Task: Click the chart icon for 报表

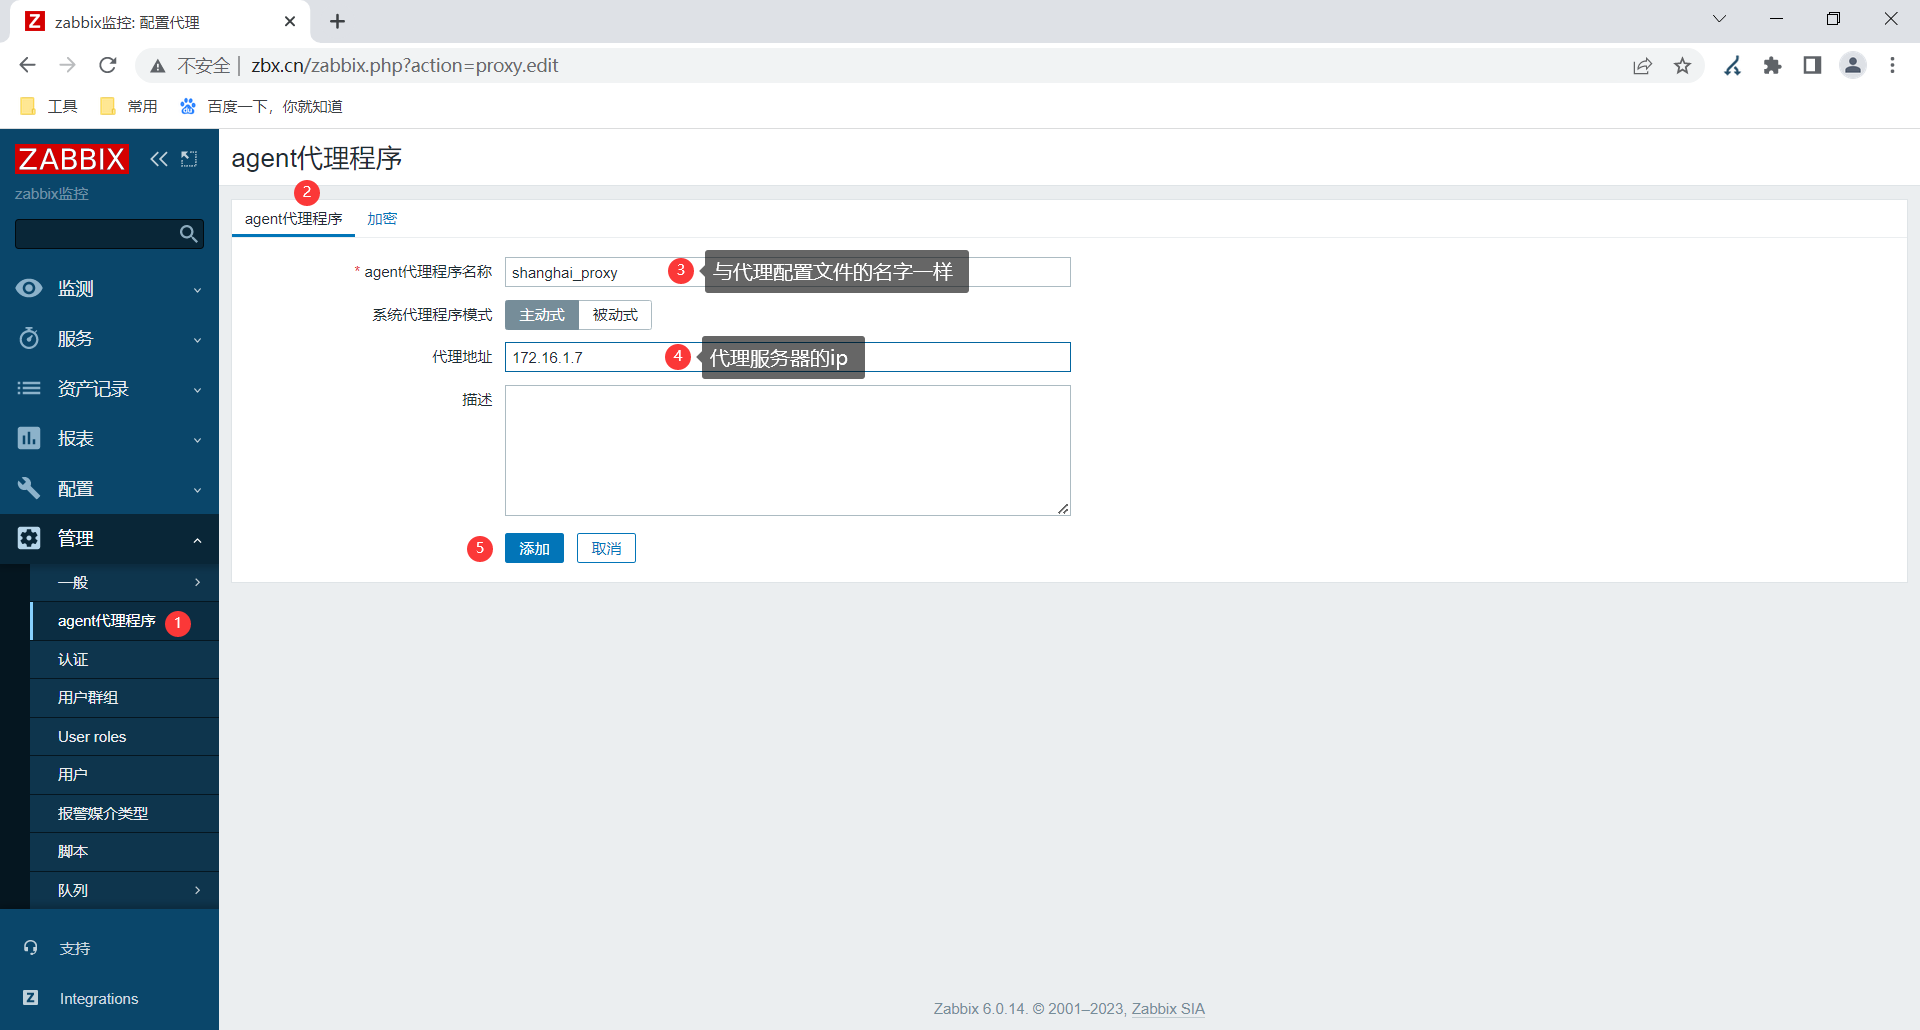Action: click(29, 438)
